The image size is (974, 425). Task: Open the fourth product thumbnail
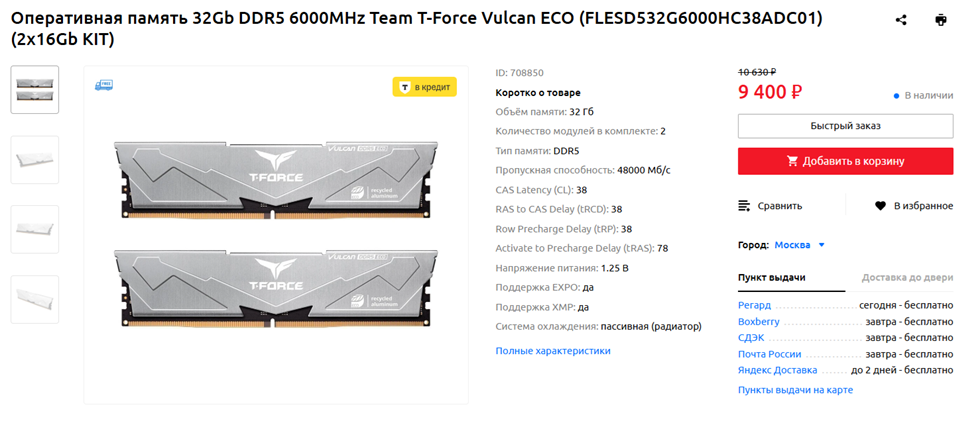coord(35,298)
